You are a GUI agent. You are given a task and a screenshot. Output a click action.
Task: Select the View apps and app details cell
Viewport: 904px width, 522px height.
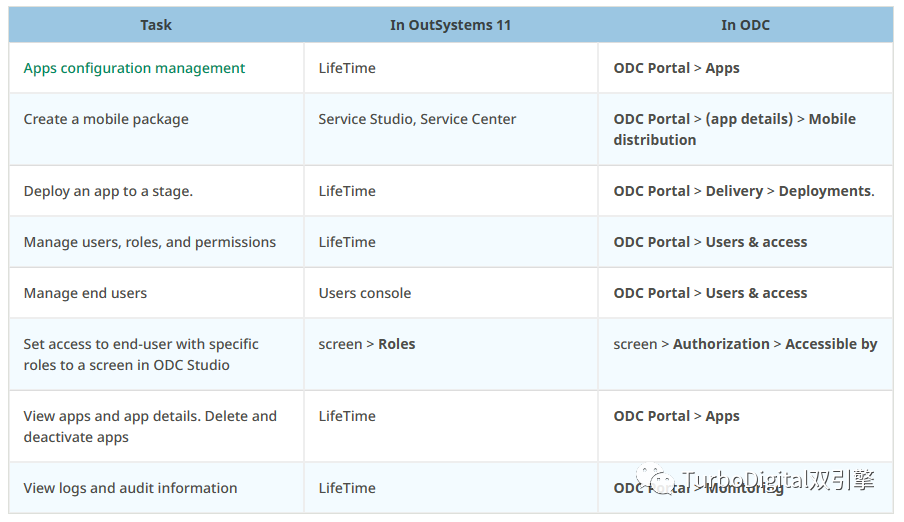coord(150,426)
